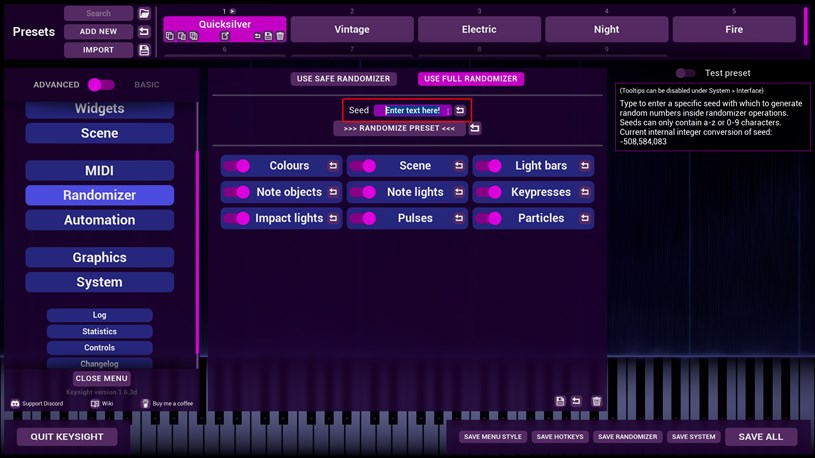Open the Statistics page
The width and height of the screenshot is (815, 458).
click(x=99, y=331)
